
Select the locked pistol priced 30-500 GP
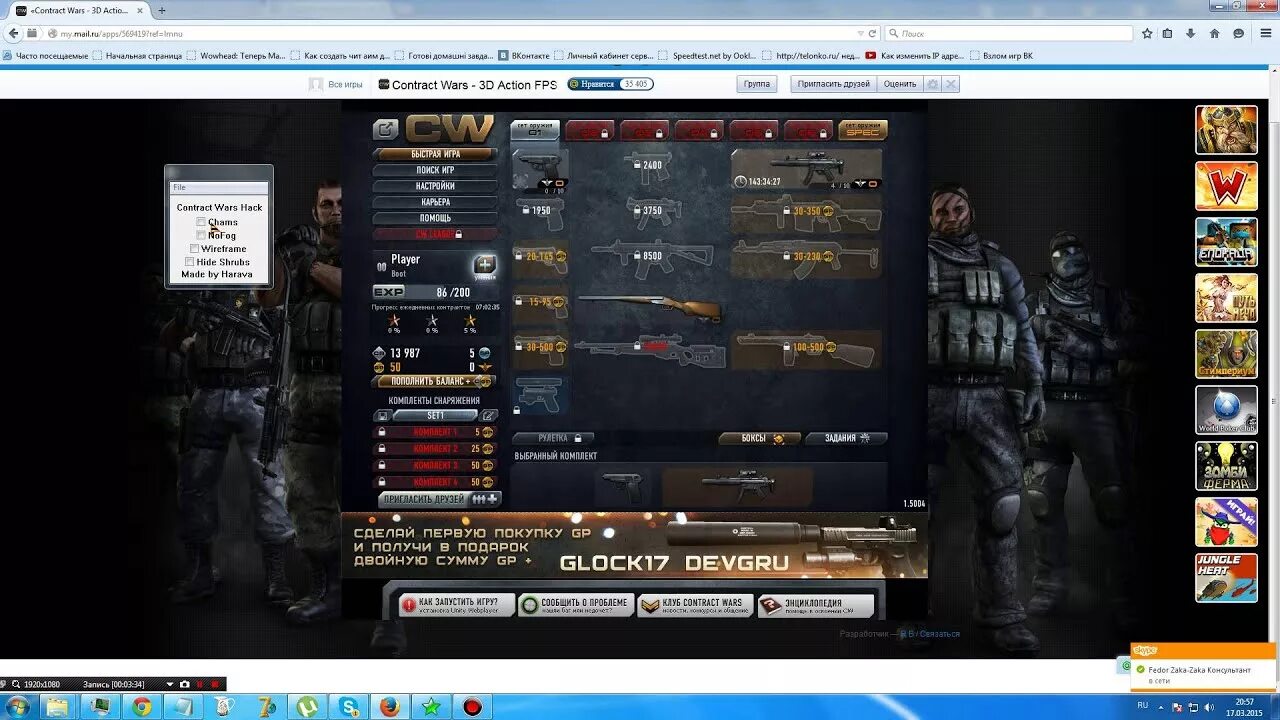pos(540,348)
